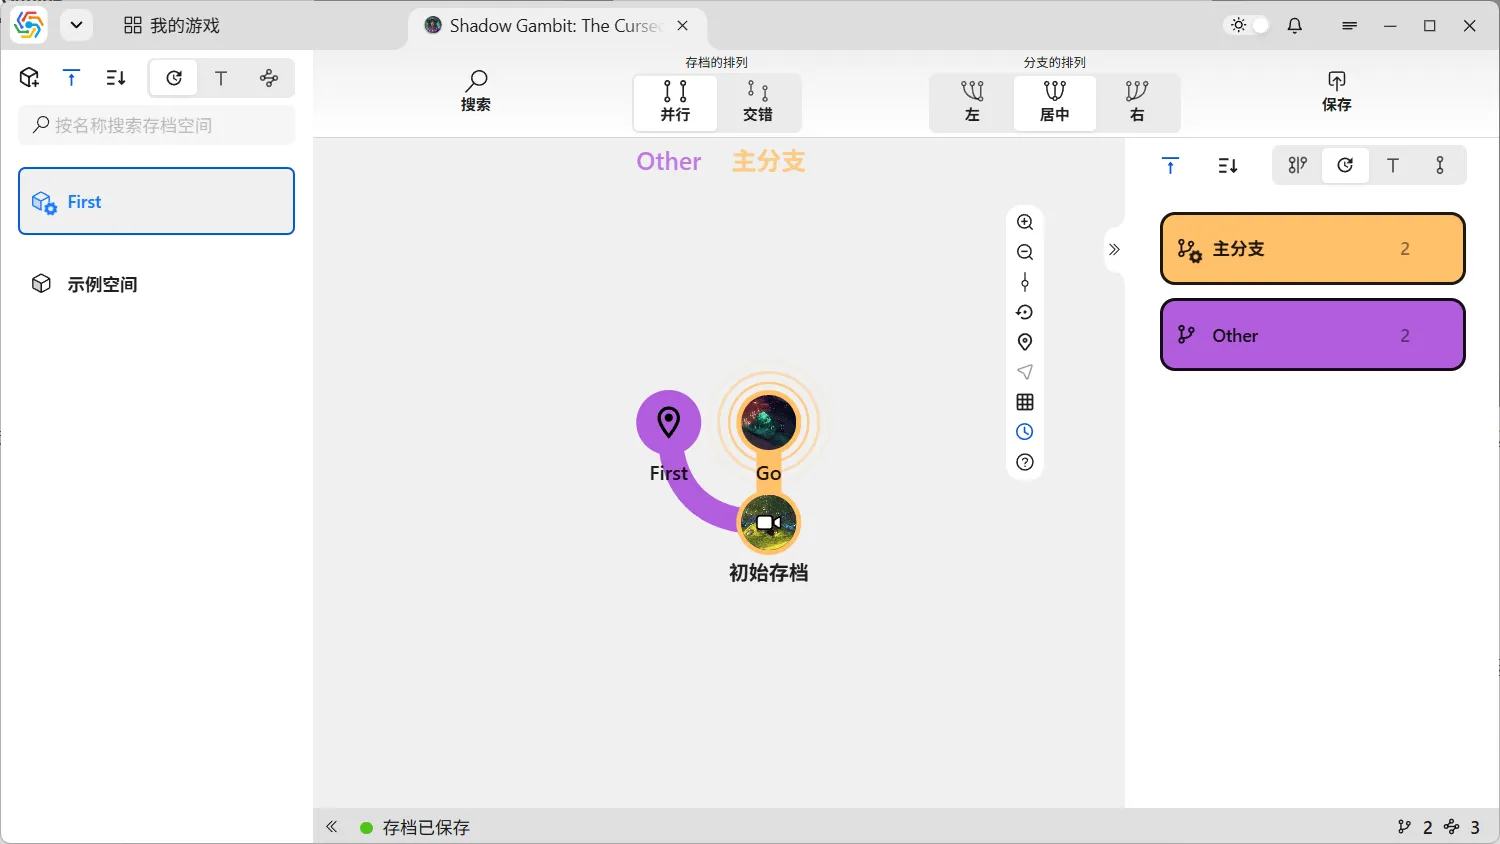Select 并行 parallel save arrangement
Viewport: 1500px width, 844px height.
tap(675, 102)
